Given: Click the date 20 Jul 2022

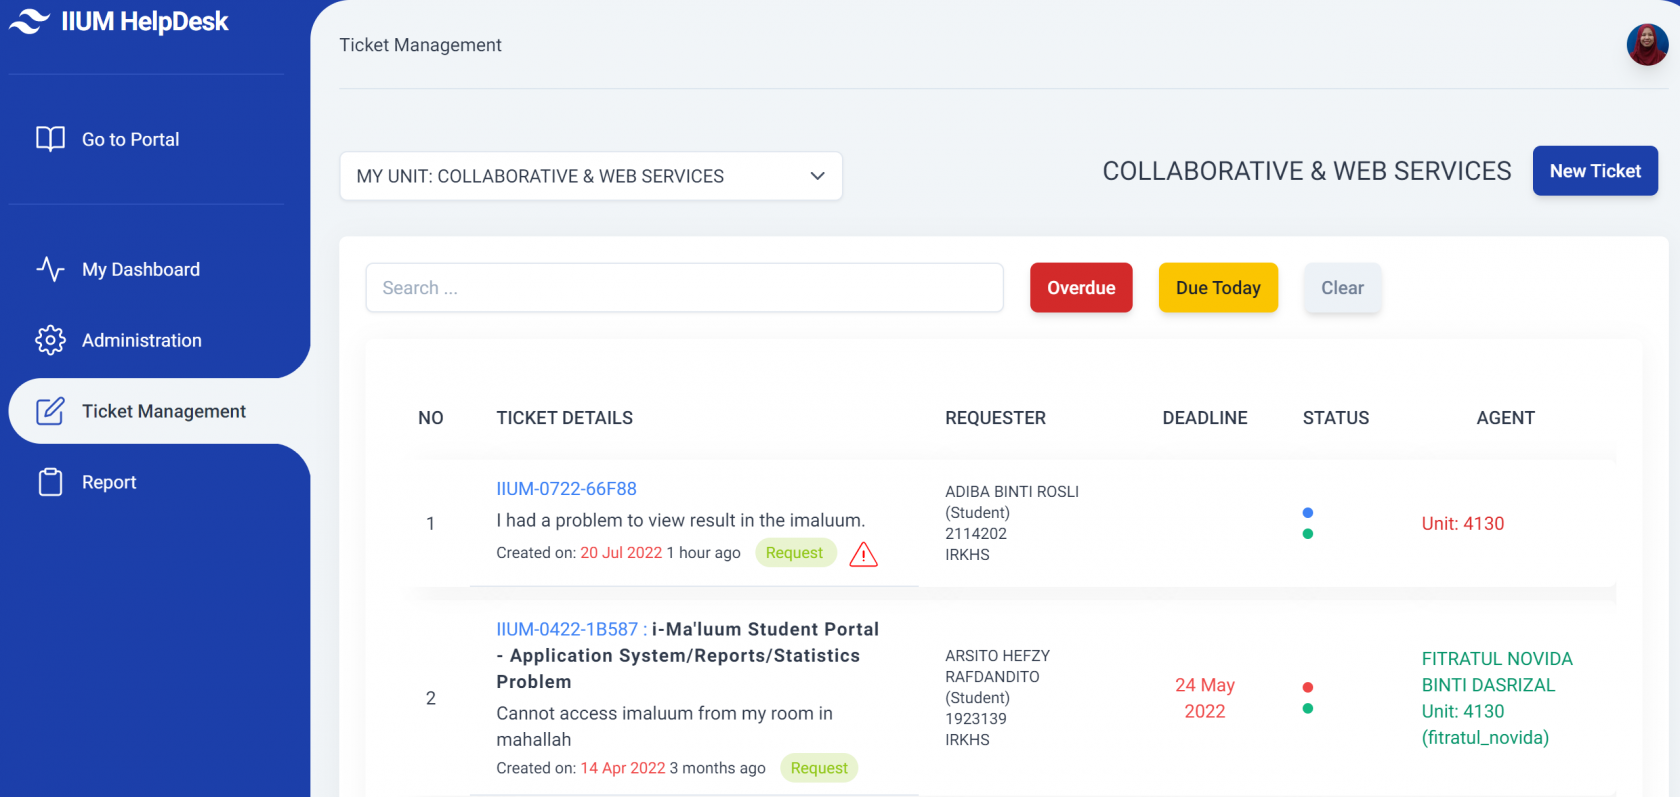Looking at the screenshot, I should point(621,553).
